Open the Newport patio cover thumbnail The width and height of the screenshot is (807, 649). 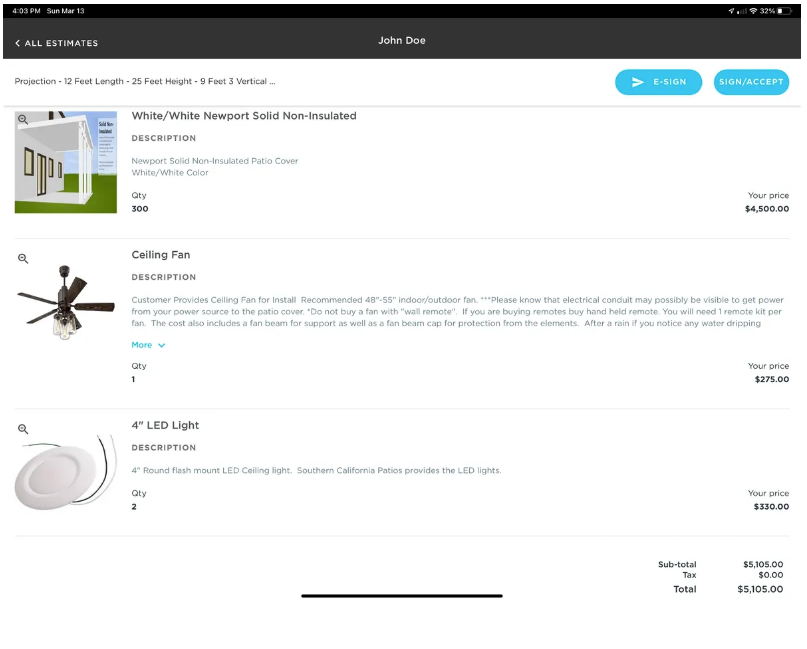(x=66, y=162)
